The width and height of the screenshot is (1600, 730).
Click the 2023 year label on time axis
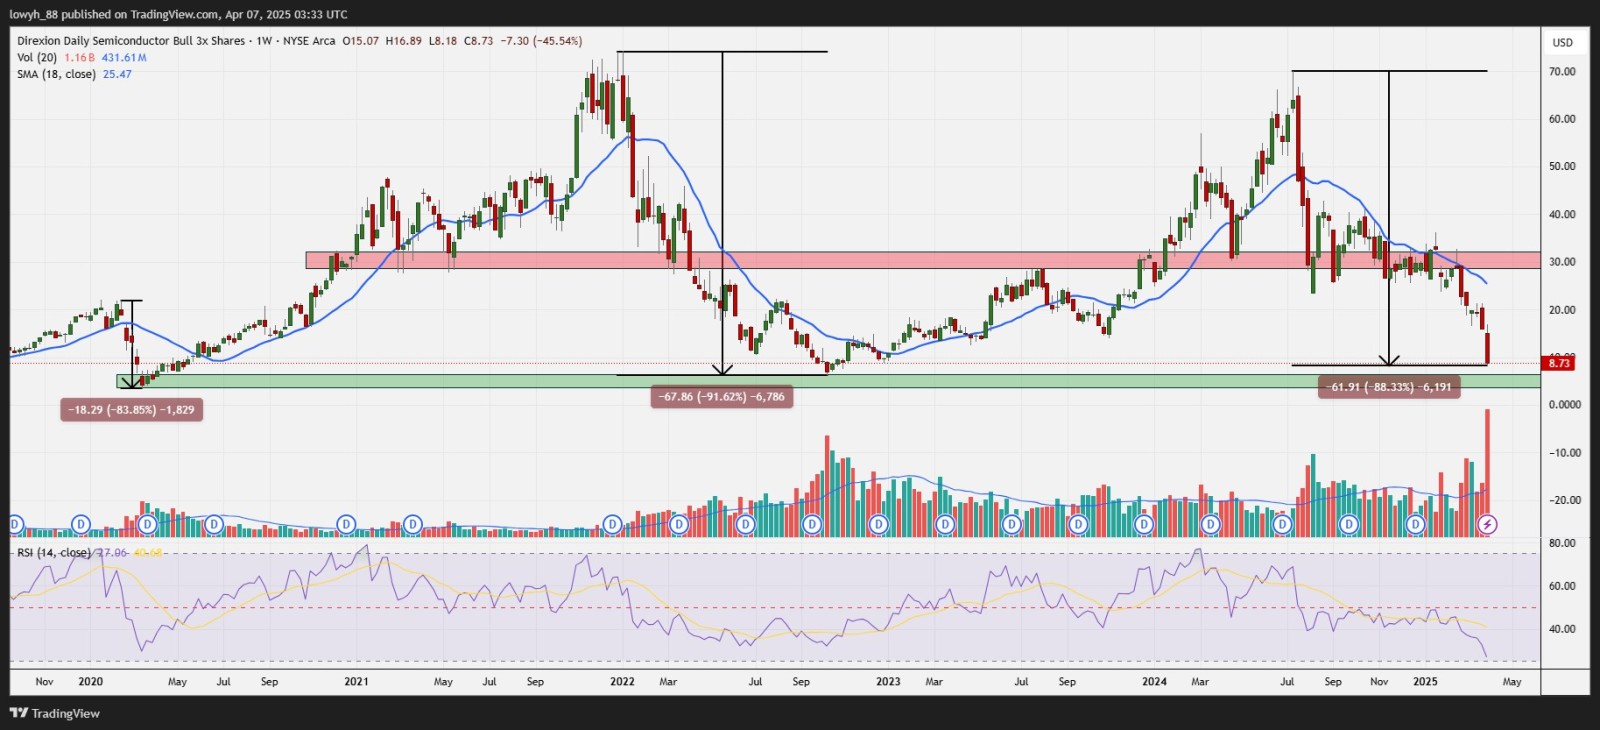pos(888,682)
